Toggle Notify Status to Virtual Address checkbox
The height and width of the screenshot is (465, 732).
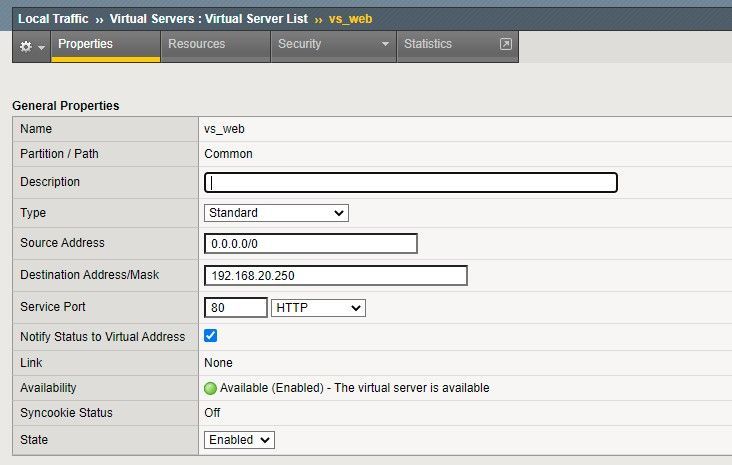211,336
